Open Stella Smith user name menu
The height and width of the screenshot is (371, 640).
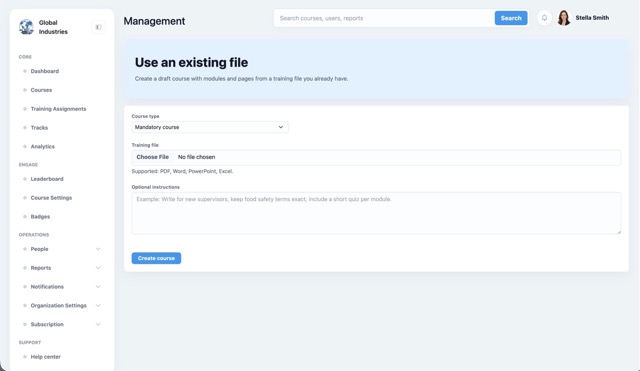(592, 18)
